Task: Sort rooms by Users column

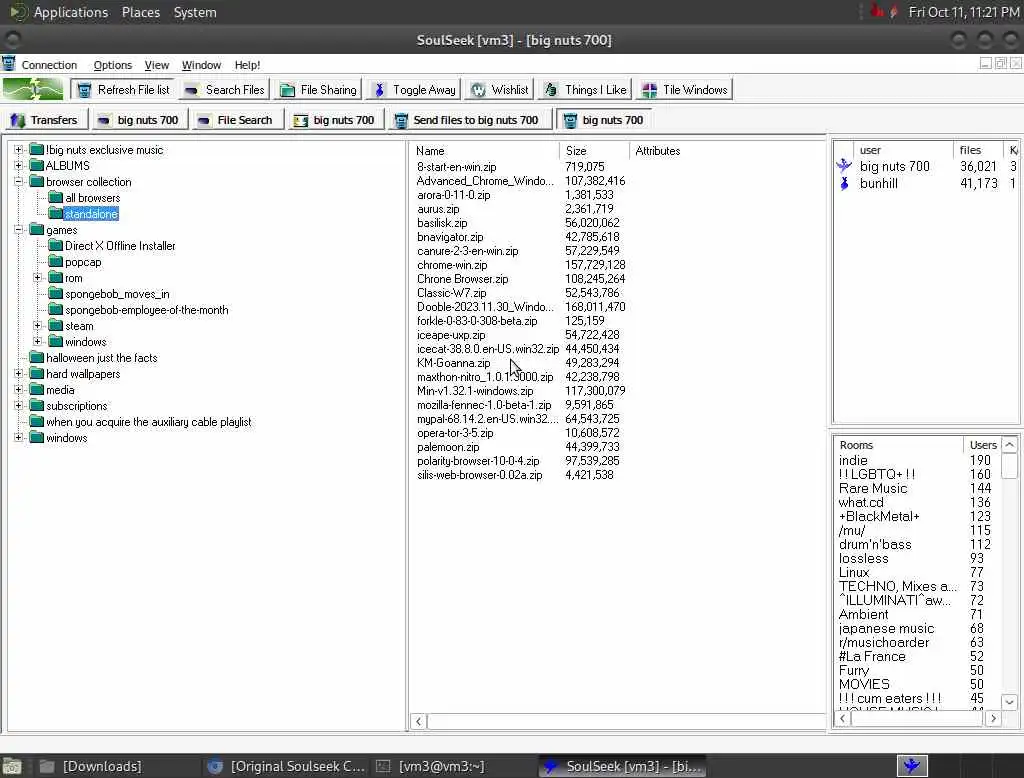Action: tap(982, 445)
